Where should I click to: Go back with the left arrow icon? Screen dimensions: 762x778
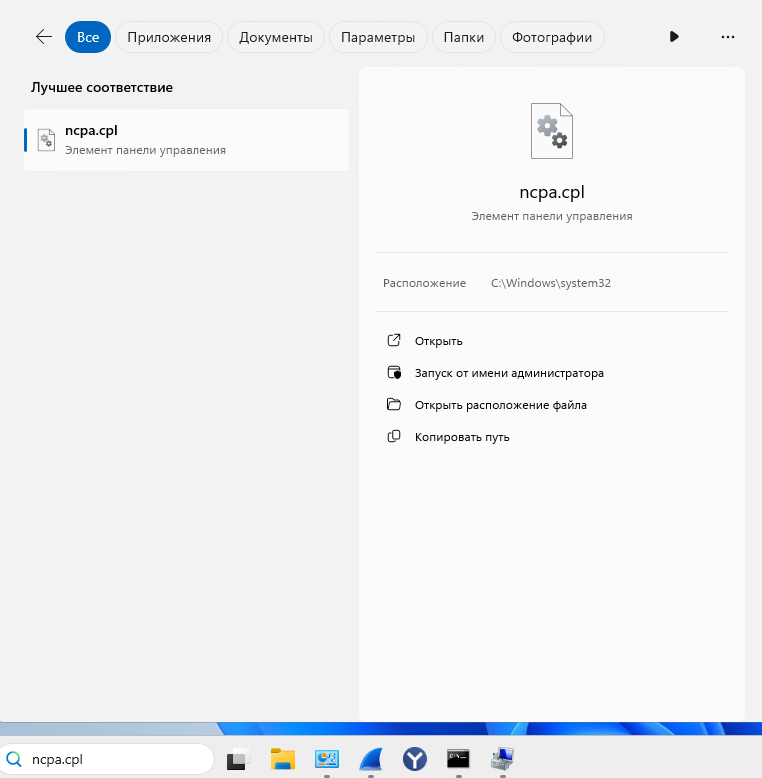tap(44, 37)
